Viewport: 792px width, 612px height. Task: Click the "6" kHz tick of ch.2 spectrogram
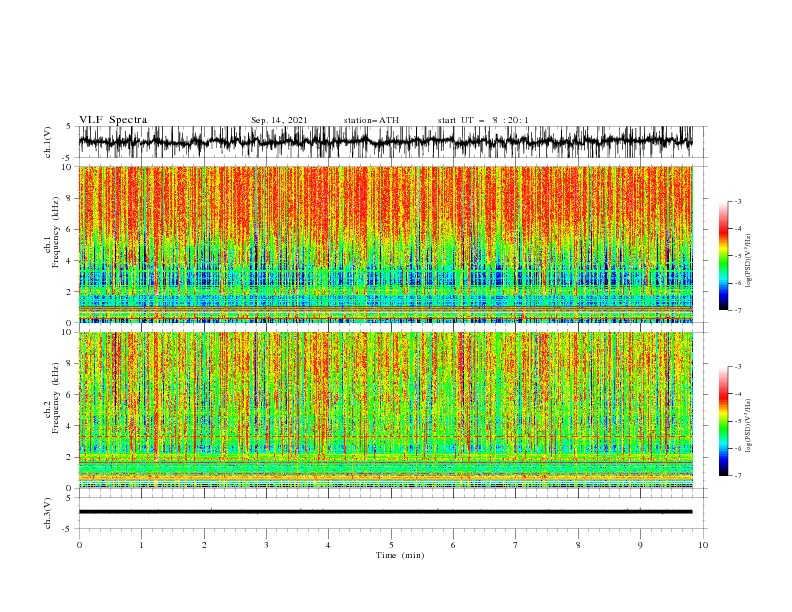click(x=69, y=395)
